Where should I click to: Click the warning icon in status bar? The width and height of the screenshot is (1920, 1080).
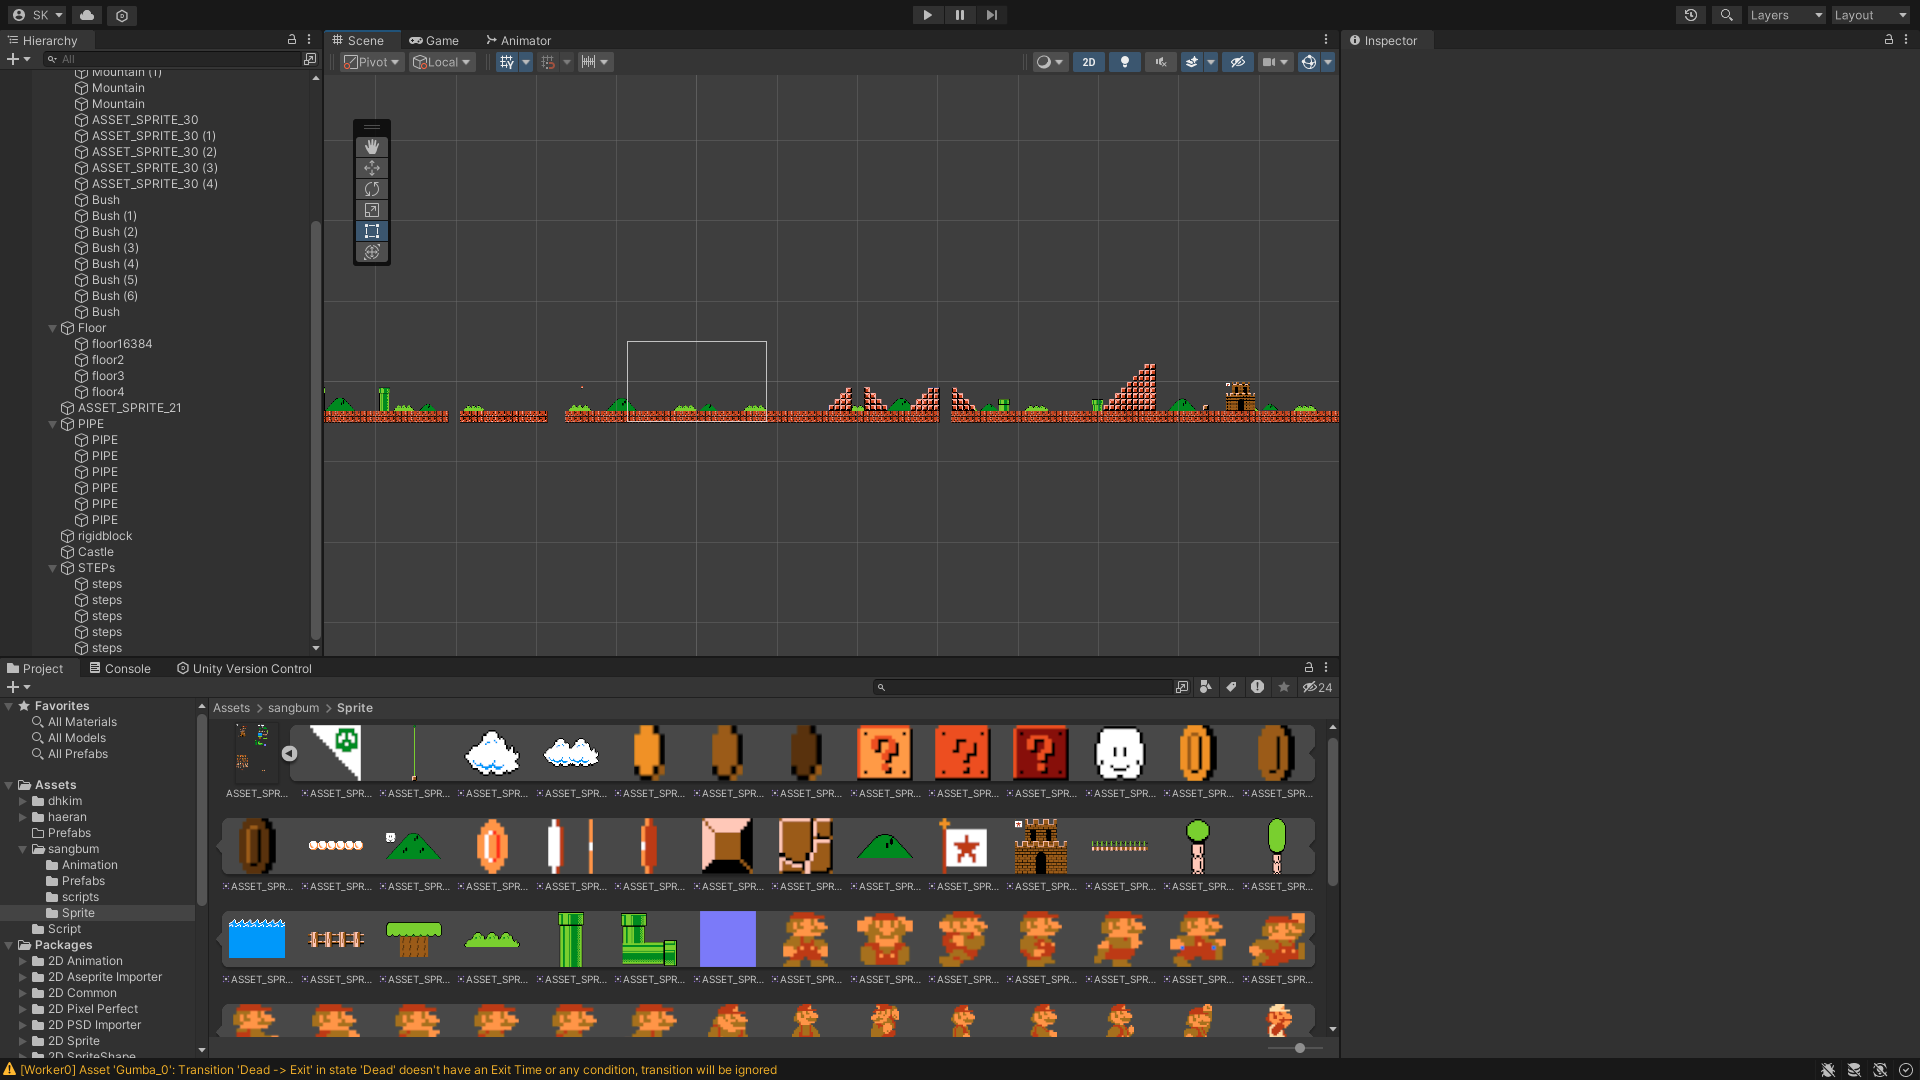point(10,1069)
